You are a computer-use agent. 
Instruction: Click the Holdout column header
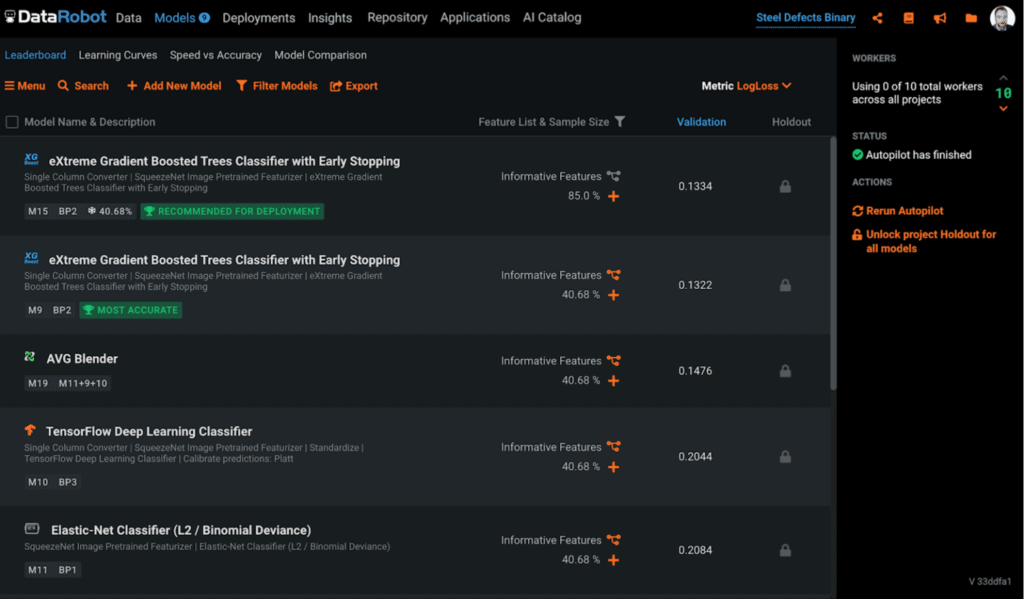click(x=791, y=121)
